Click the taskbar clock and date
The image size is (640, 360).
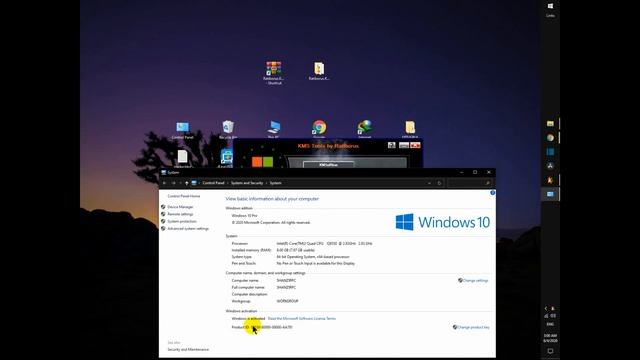[x=550, y=338]
